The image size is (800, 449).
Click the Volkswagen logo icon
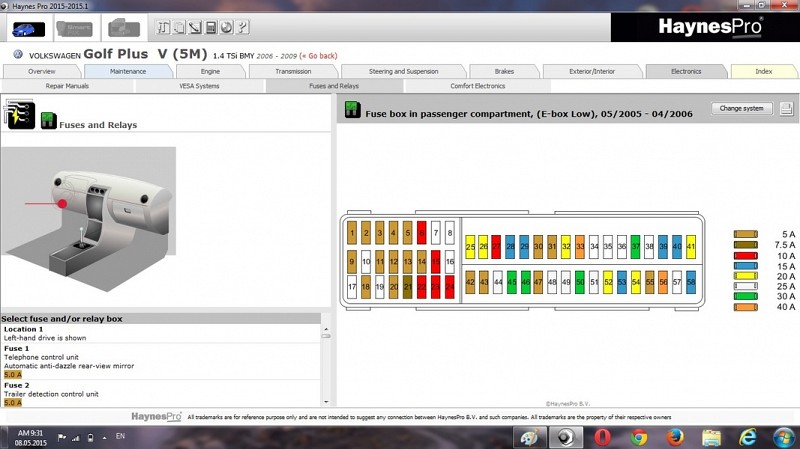pos(18,54)
